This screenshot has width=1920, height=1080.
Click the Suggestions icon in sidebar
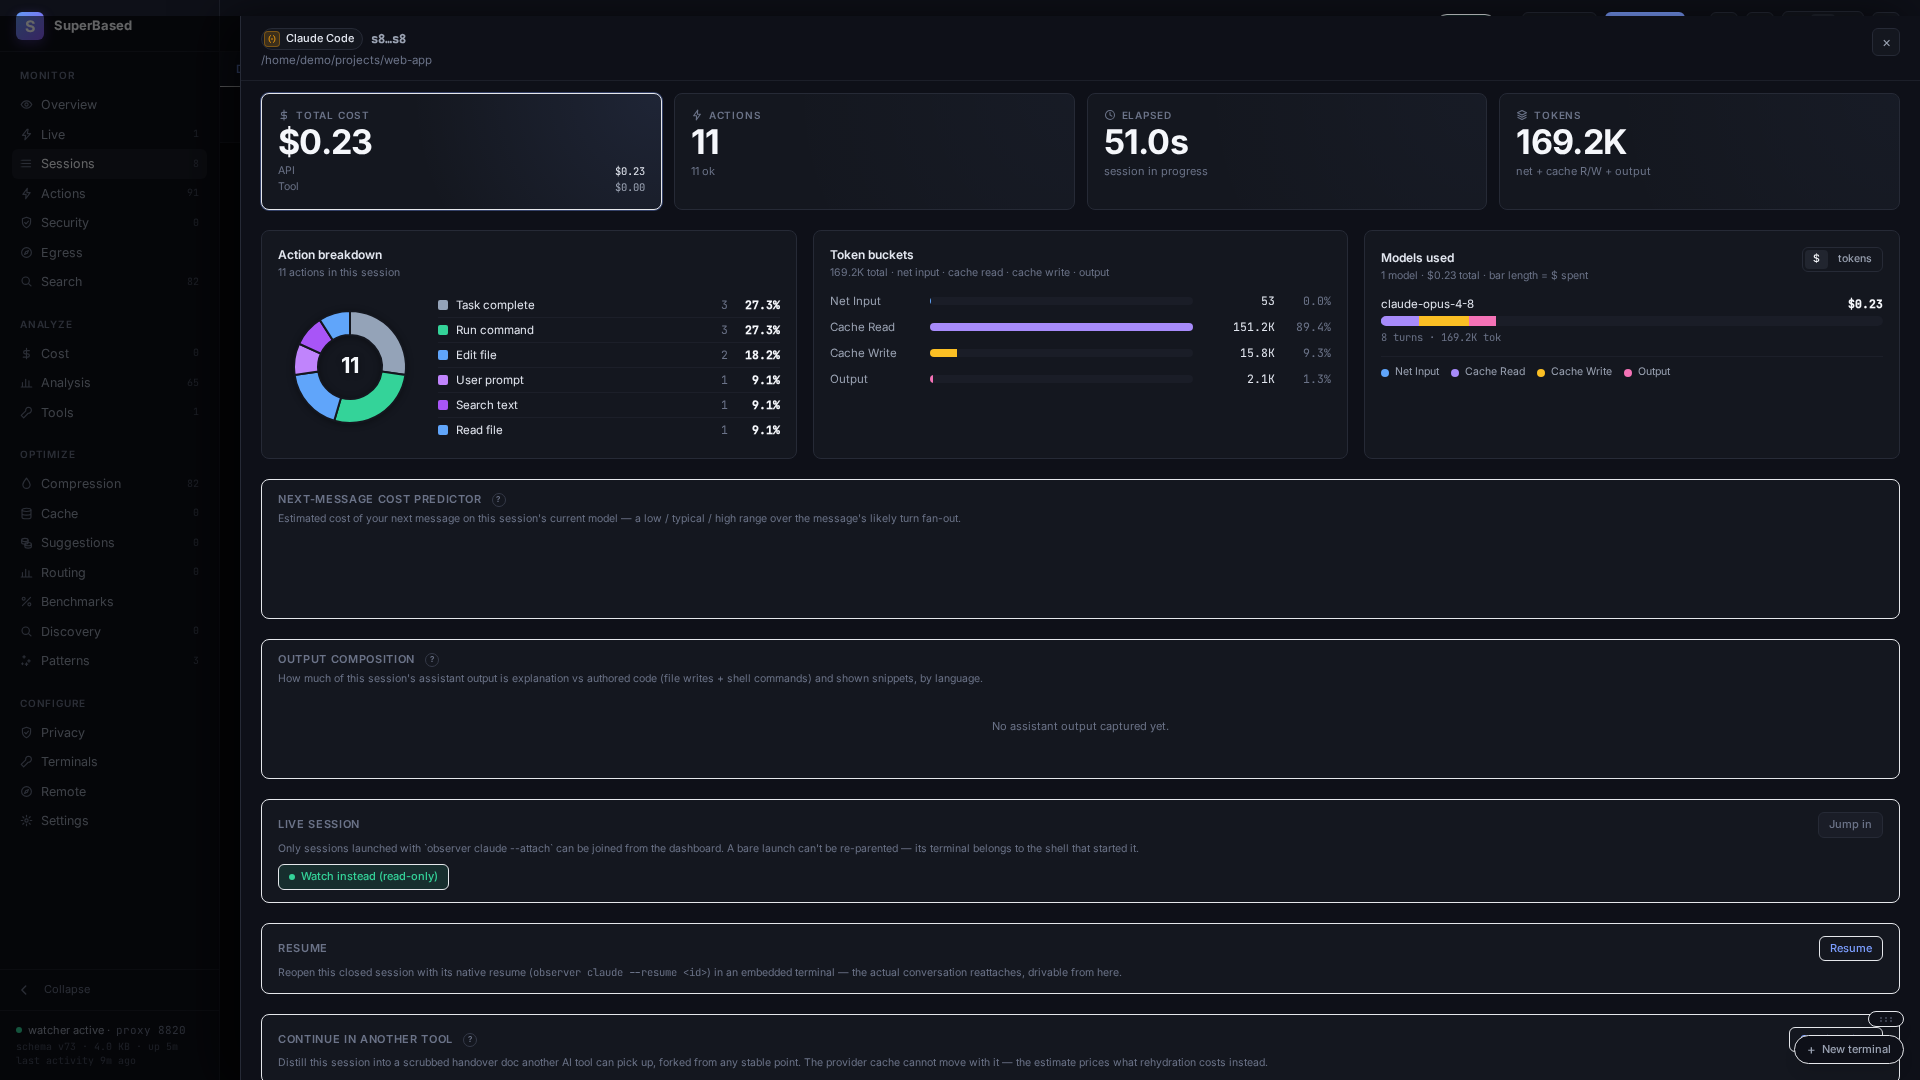click(x=27, y=543)
